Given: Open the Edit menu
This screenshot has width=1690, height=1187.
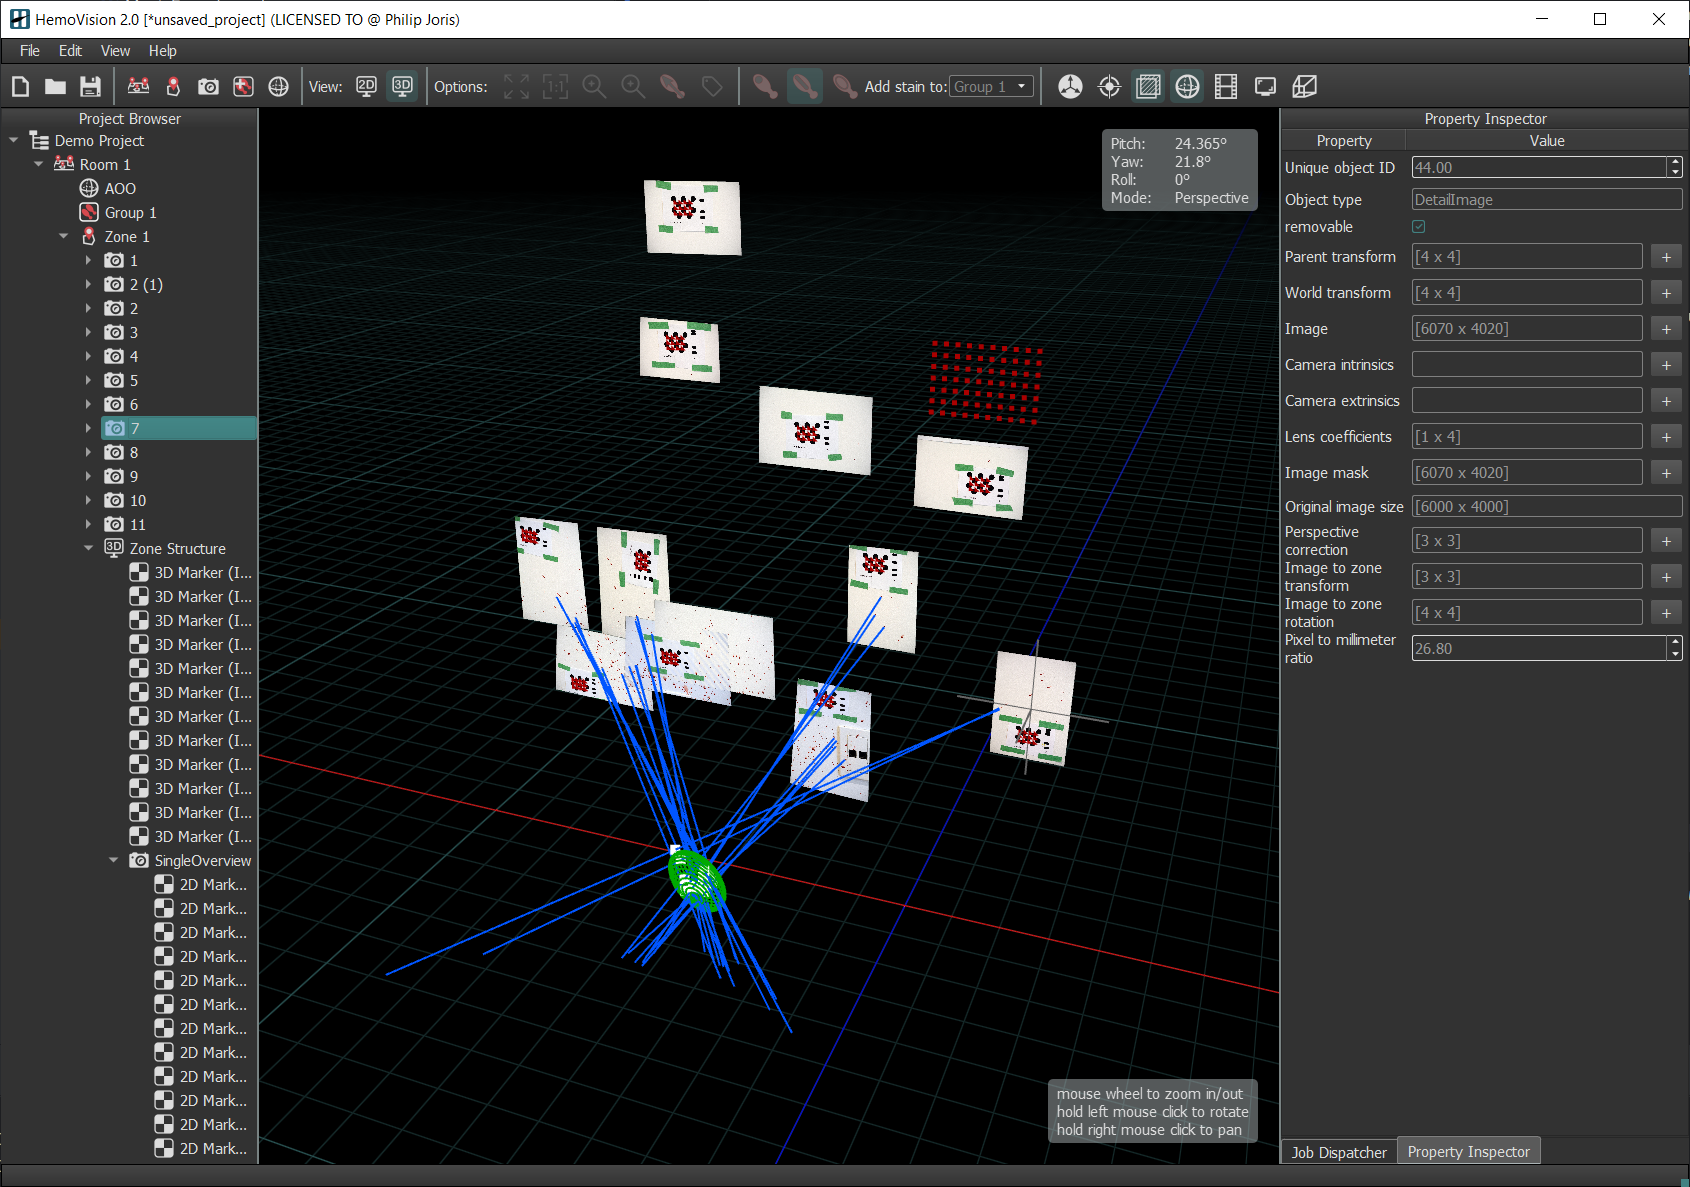Looking at the screenshot, I should (70, 51).
